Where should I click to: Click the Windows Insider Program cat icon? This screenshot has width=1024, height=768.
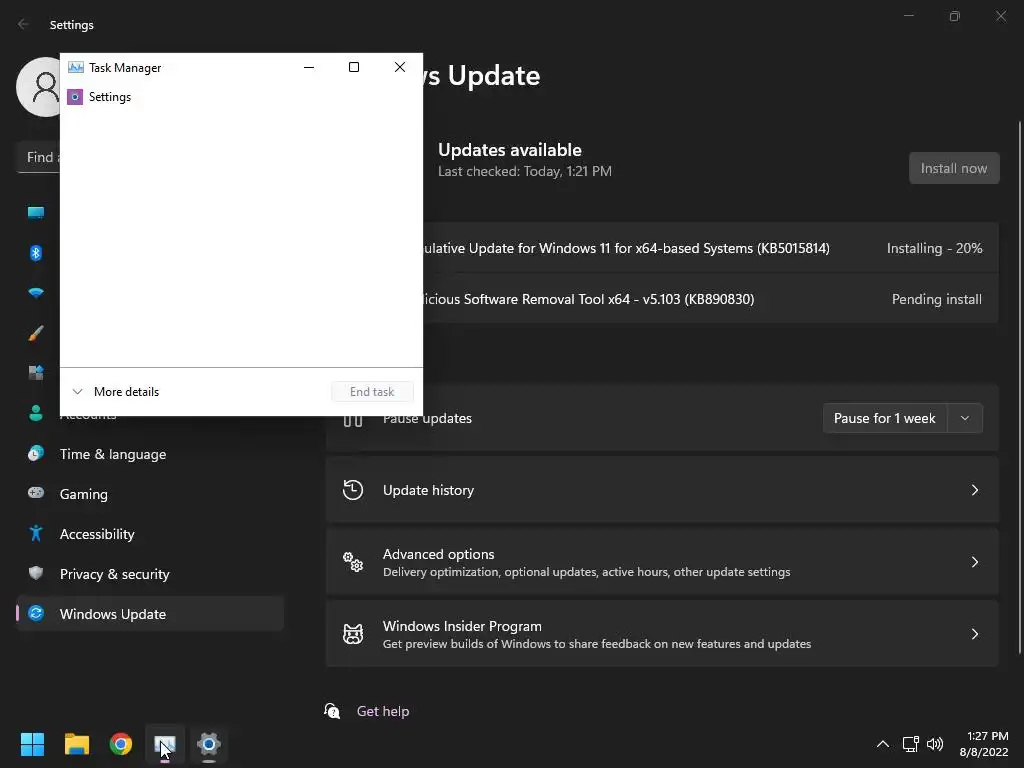pyautogui.click(x=353, y=634)
